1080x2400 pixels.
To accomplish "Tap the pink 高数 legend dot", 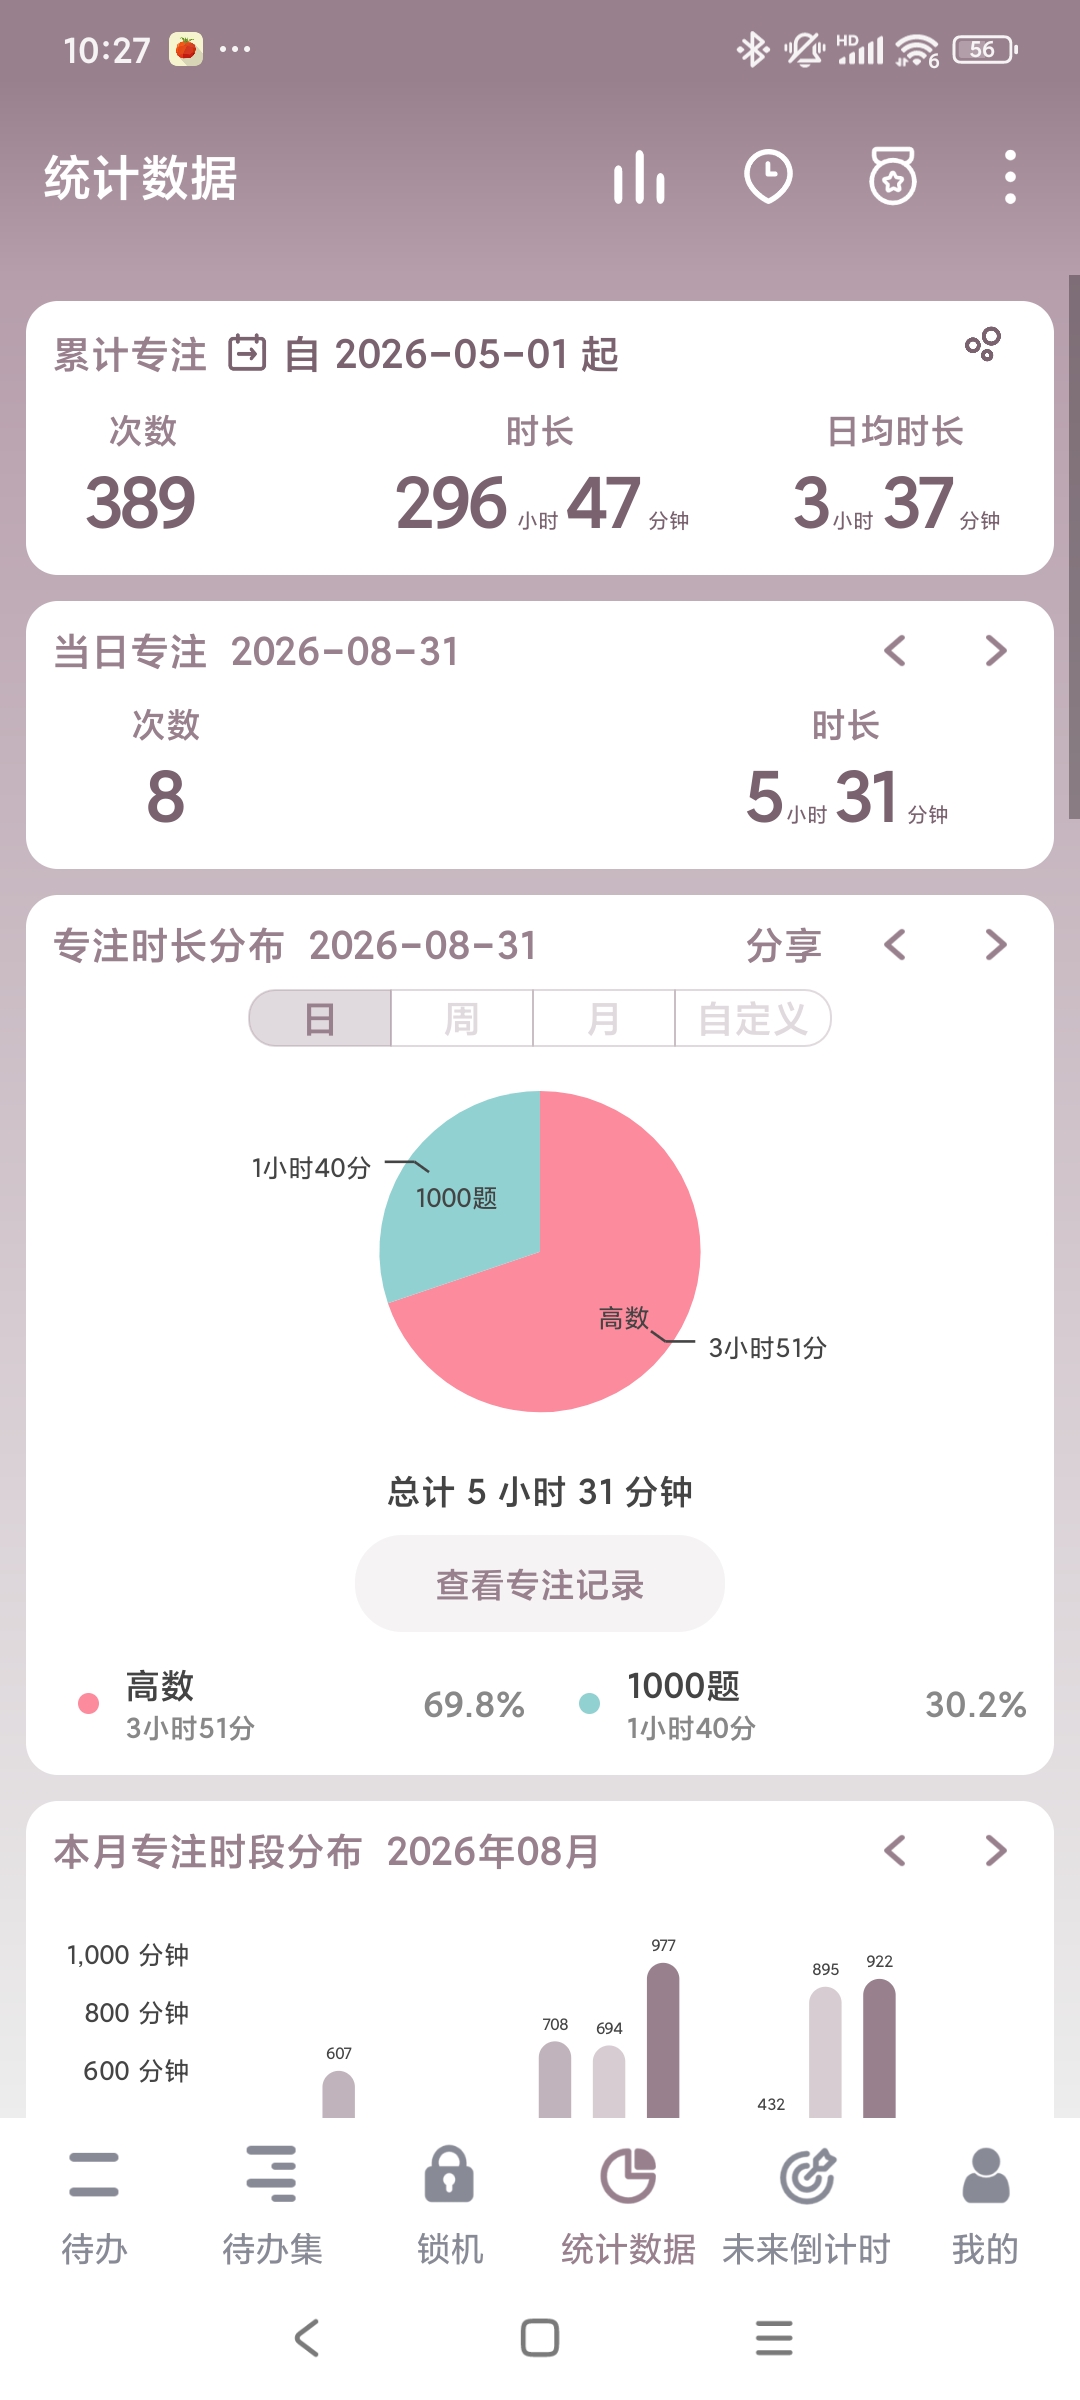I will pos(88,1704).
